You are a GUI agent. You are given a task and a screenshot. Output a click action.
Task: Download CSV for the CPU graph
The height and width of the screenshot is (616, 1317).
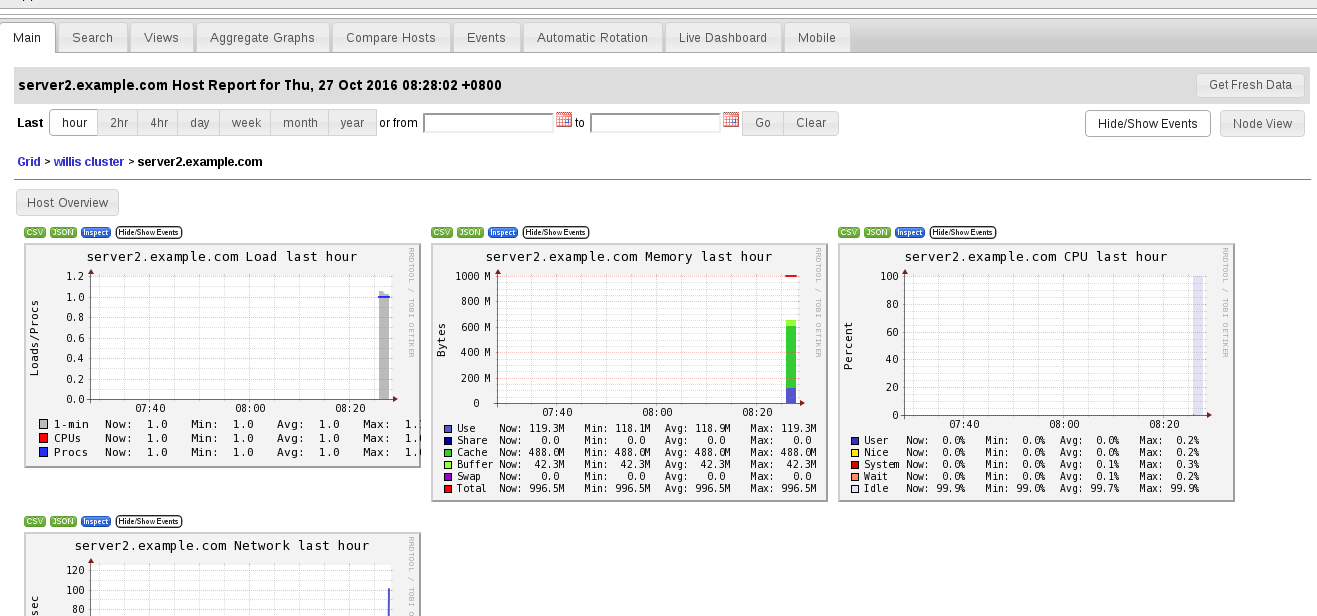point(849,232)
